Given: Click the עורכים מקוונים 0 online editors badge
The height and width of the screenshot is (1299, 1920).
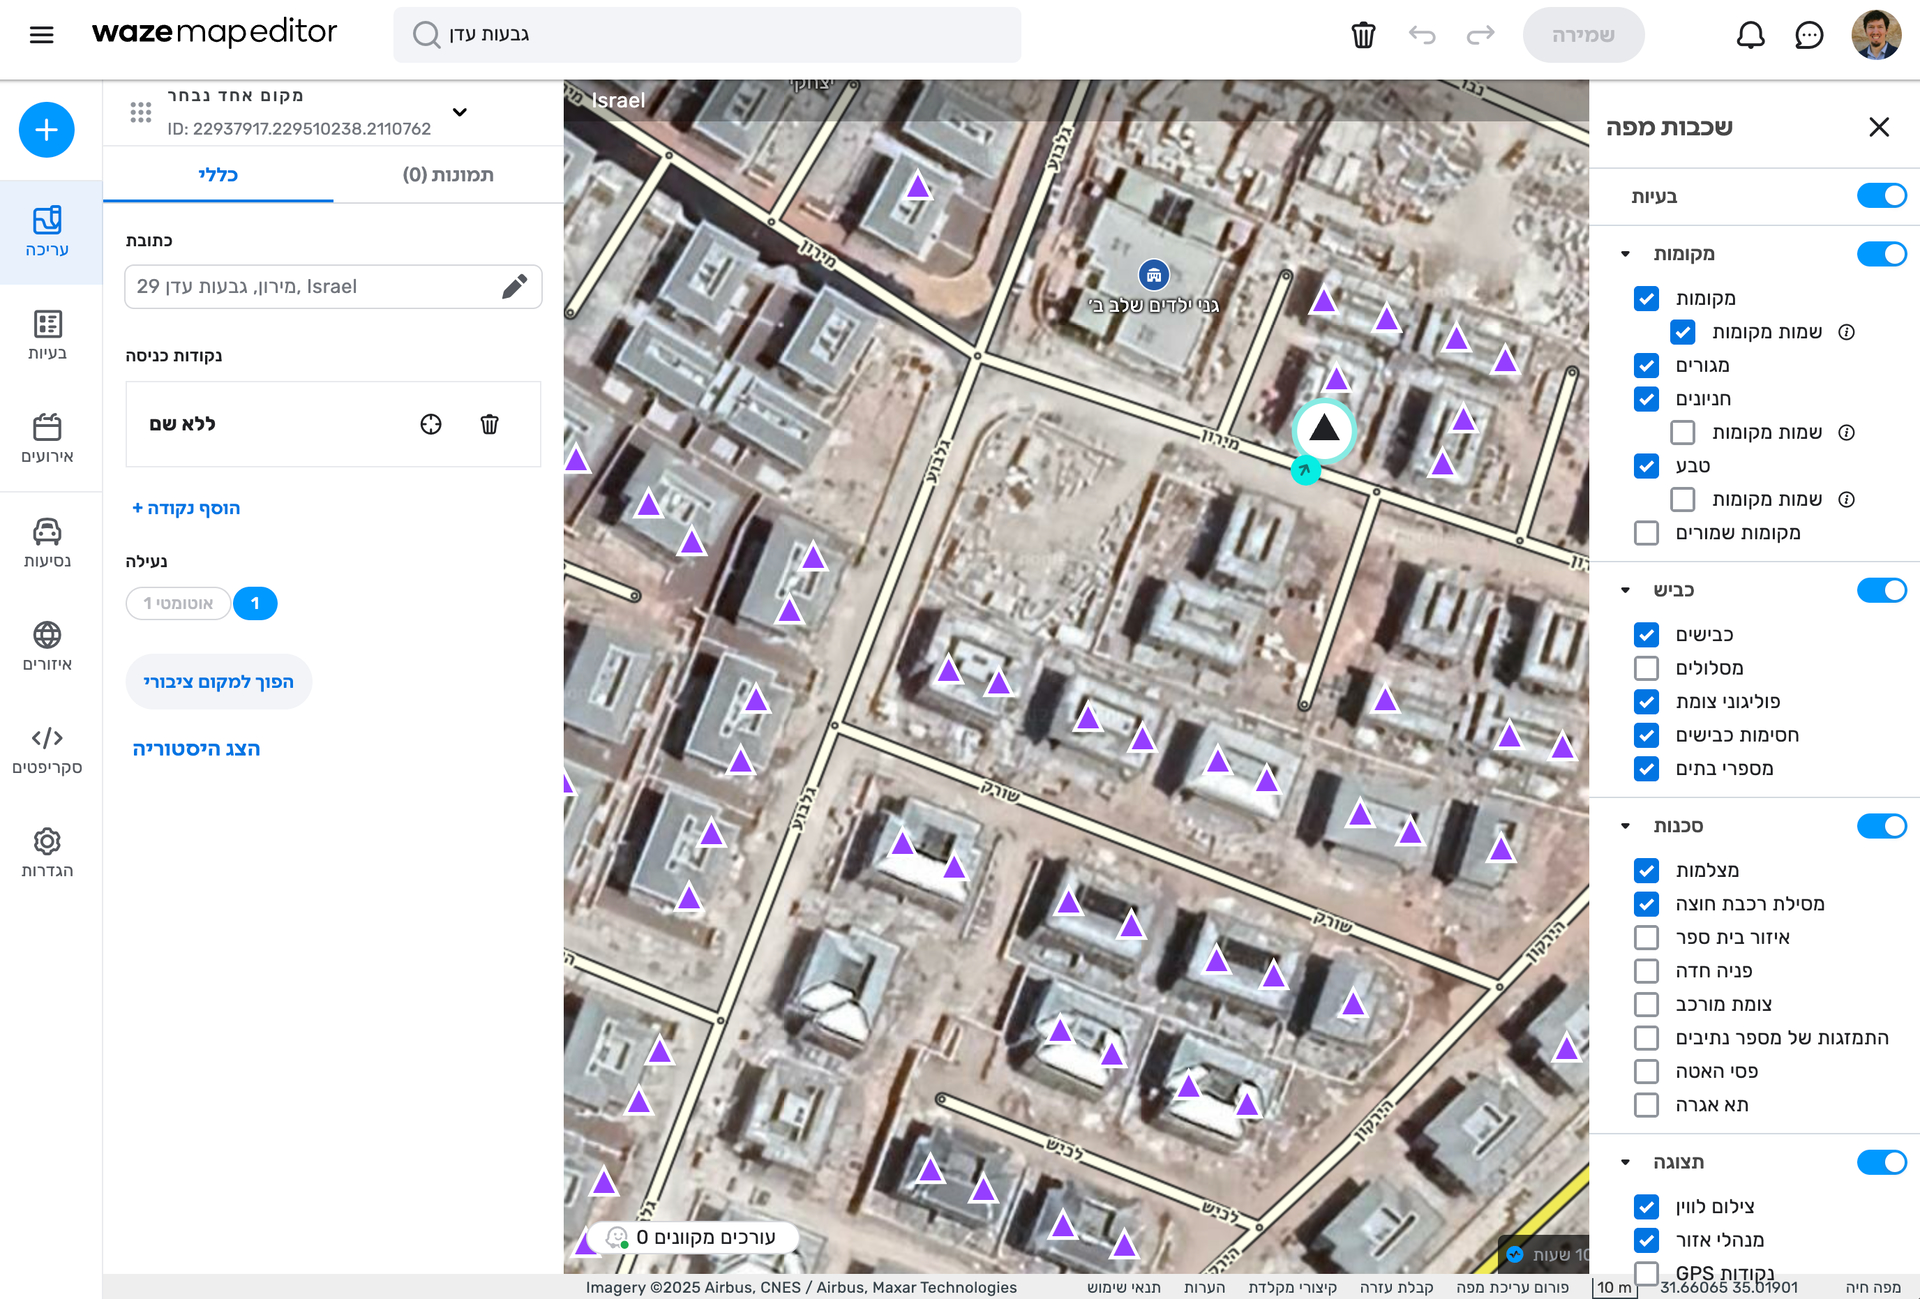Looking at the screenshot, I should [693, 1237].
